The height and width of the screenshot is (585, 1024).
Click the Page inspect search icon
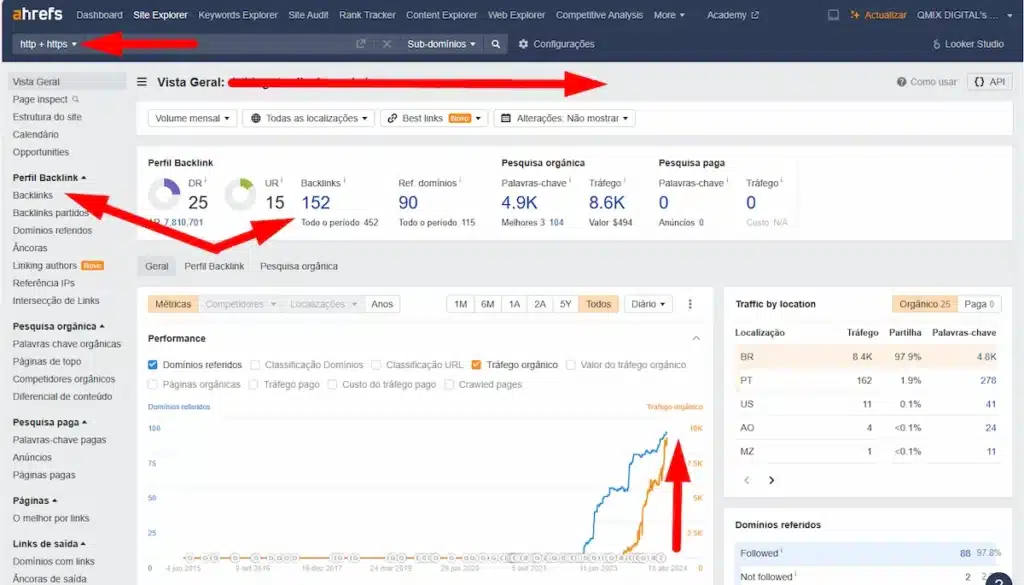coord(76,99)
